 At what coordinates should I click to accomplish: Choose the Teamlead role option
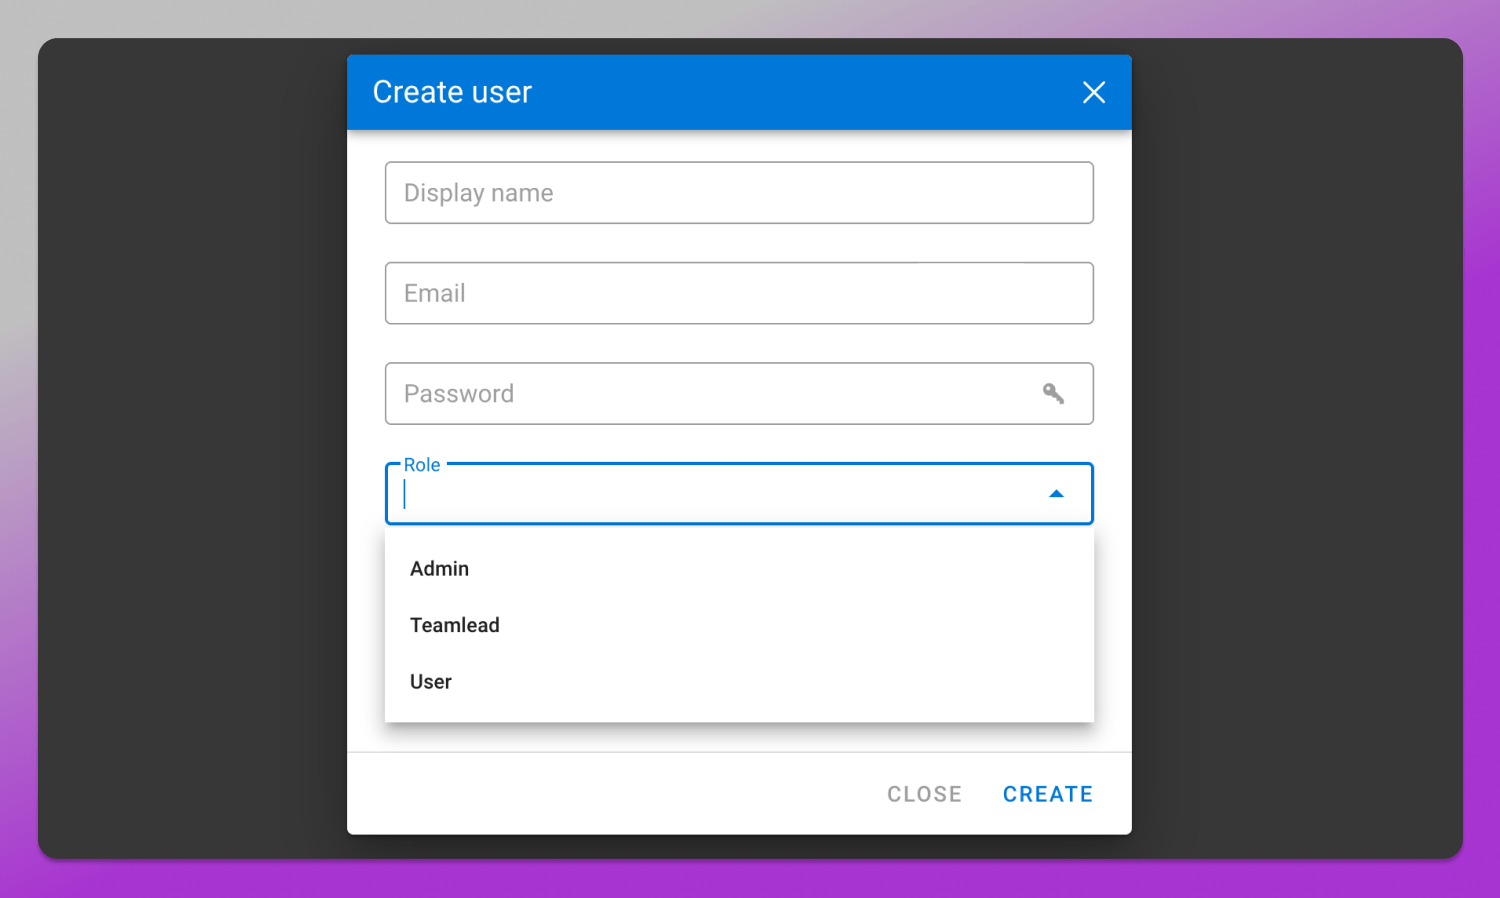tap(739, 625)
